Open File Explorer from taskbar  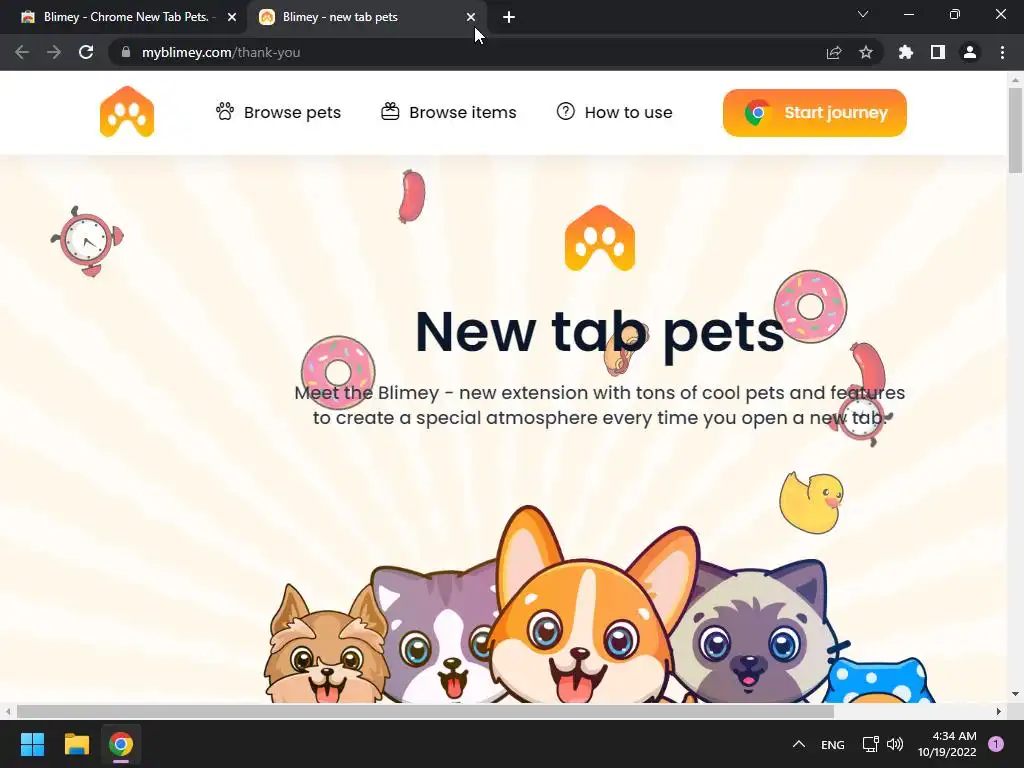76,744
